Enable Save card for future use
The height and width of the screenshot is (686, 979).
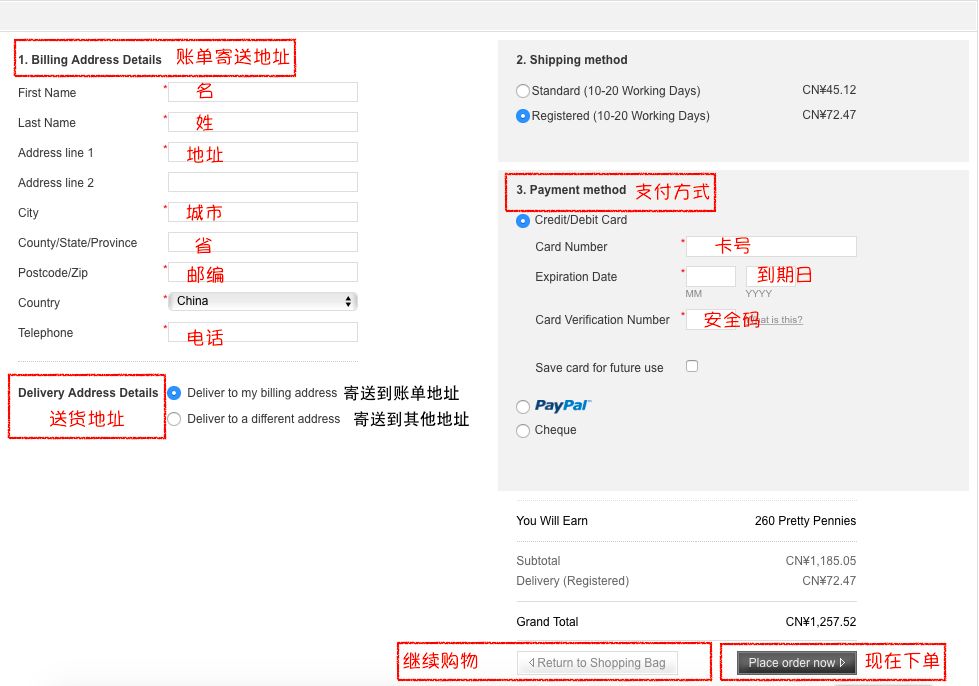691,367
